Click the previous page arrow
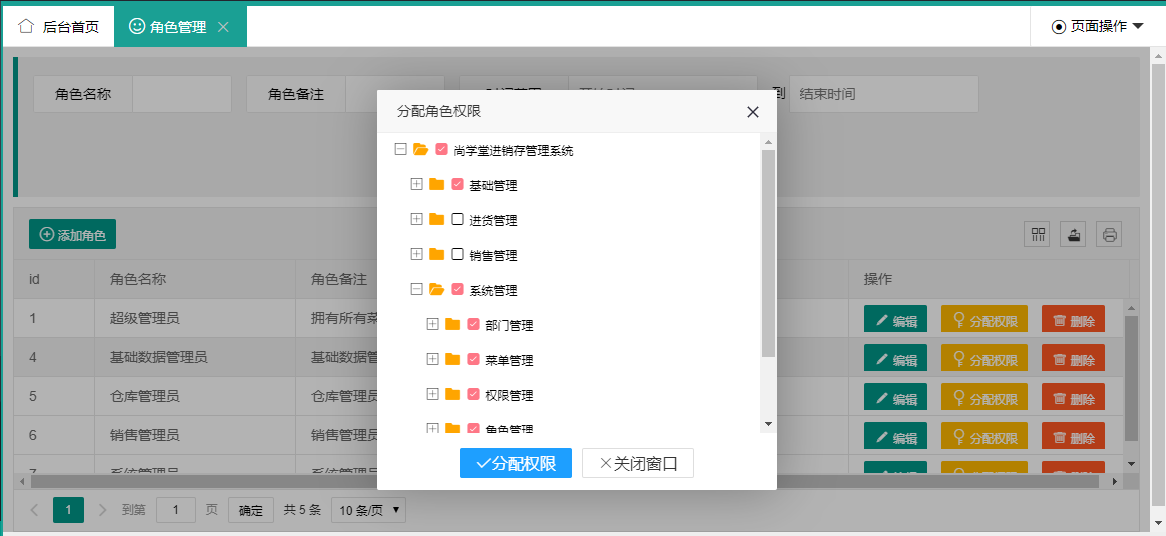 (x=34, y=510)
